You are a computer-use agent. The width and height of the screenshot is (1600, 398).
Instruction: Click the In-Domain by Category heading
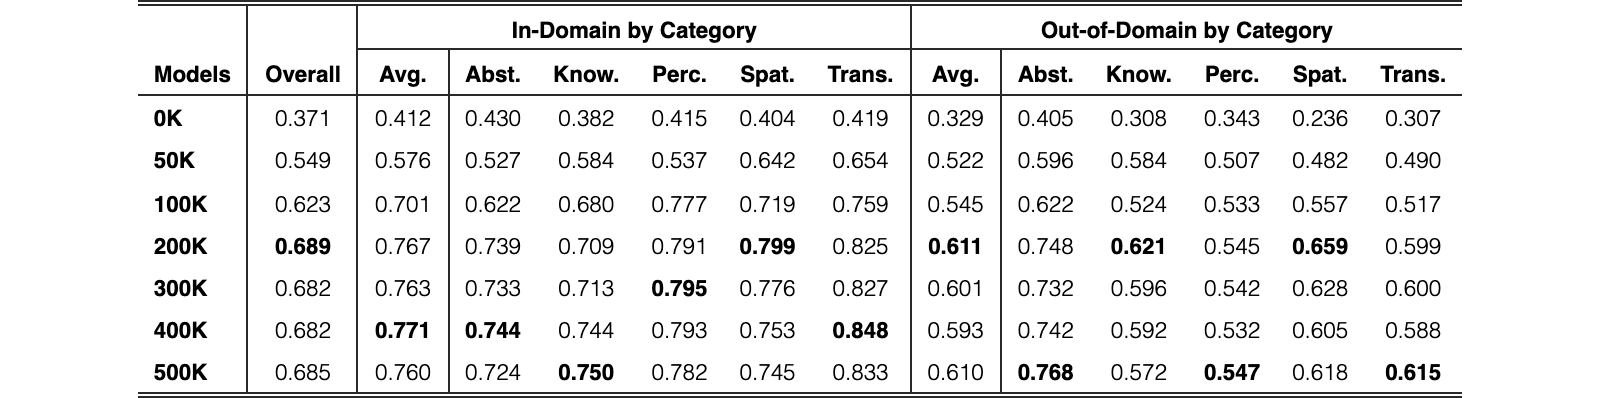[x=634, y=30]
